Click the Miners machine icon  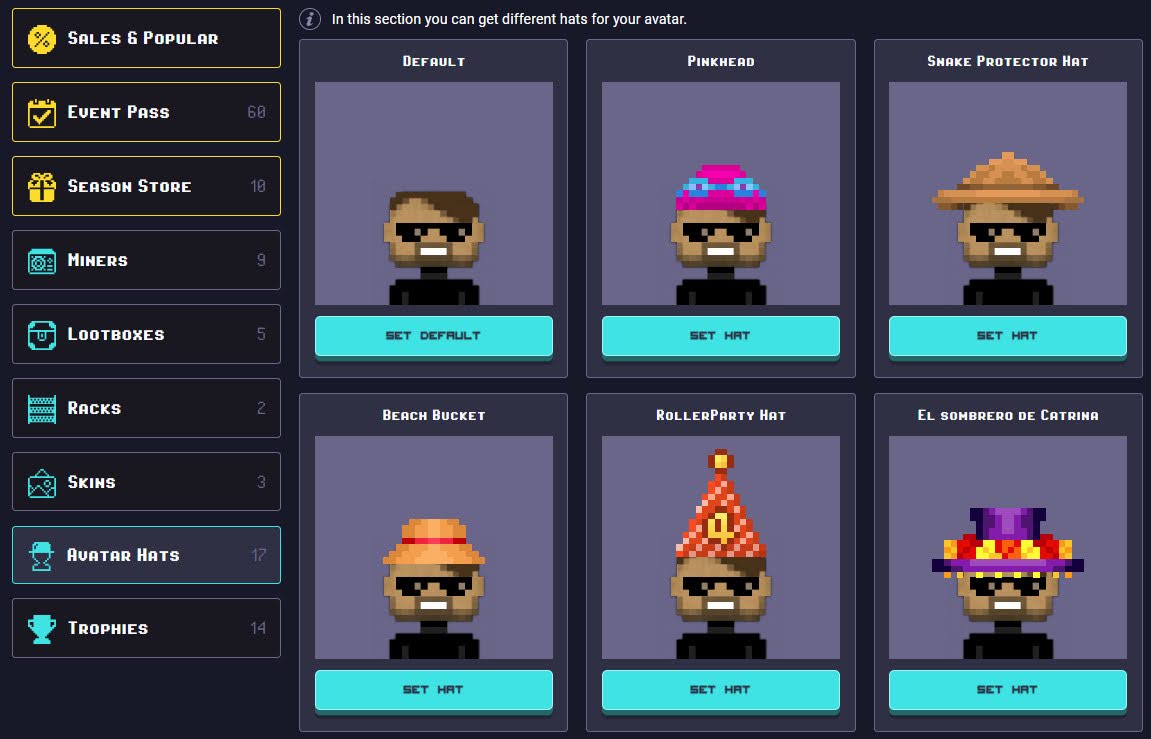42,261
